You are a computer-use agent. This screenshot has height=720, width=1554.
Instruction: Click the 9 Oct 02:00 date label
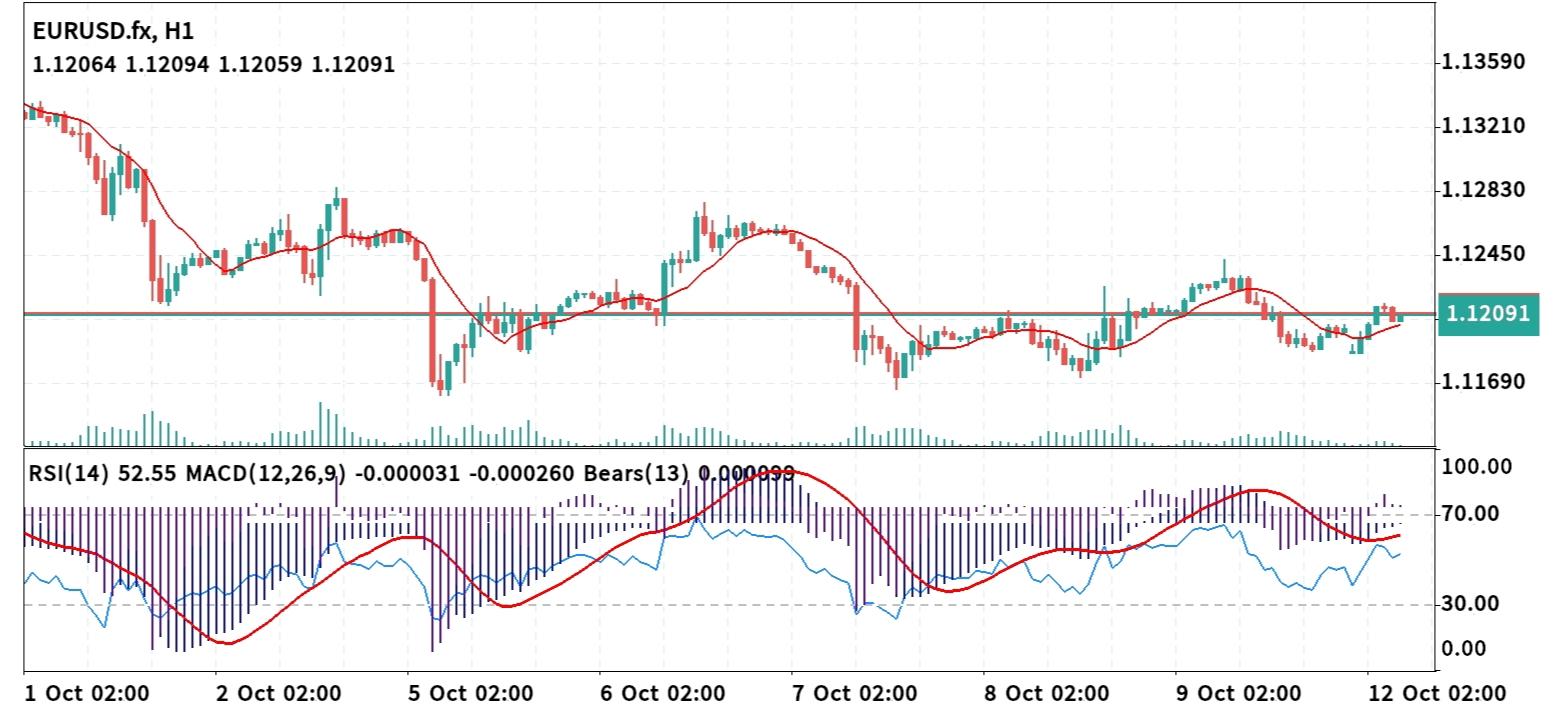click(x=1239, y=694)
